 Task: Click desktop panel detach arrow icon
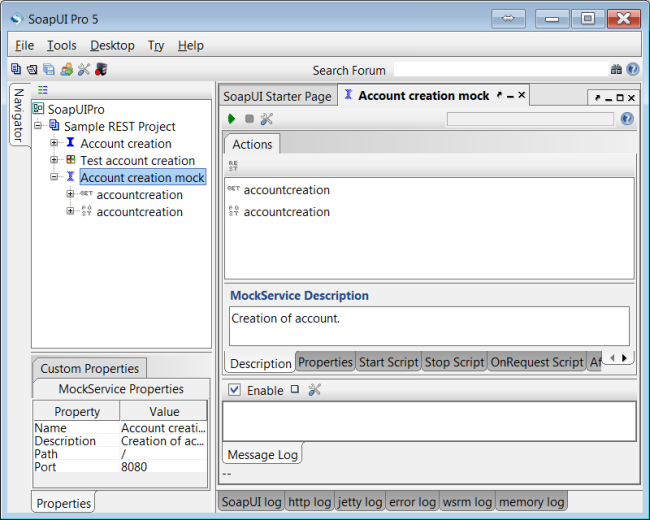point(597,98)
